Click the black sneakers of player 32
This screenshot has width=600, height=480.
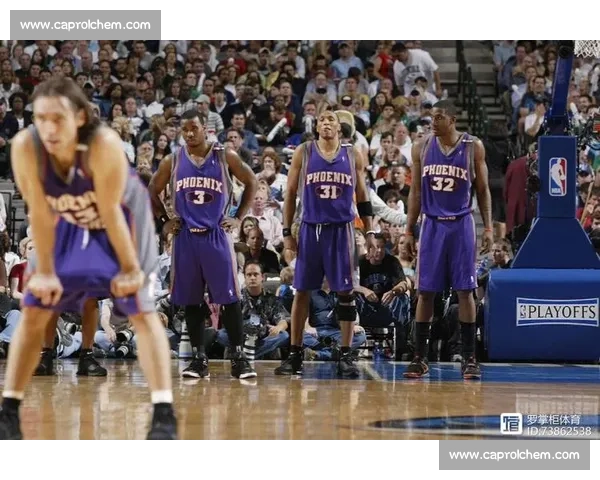click(x=443, y=368)
